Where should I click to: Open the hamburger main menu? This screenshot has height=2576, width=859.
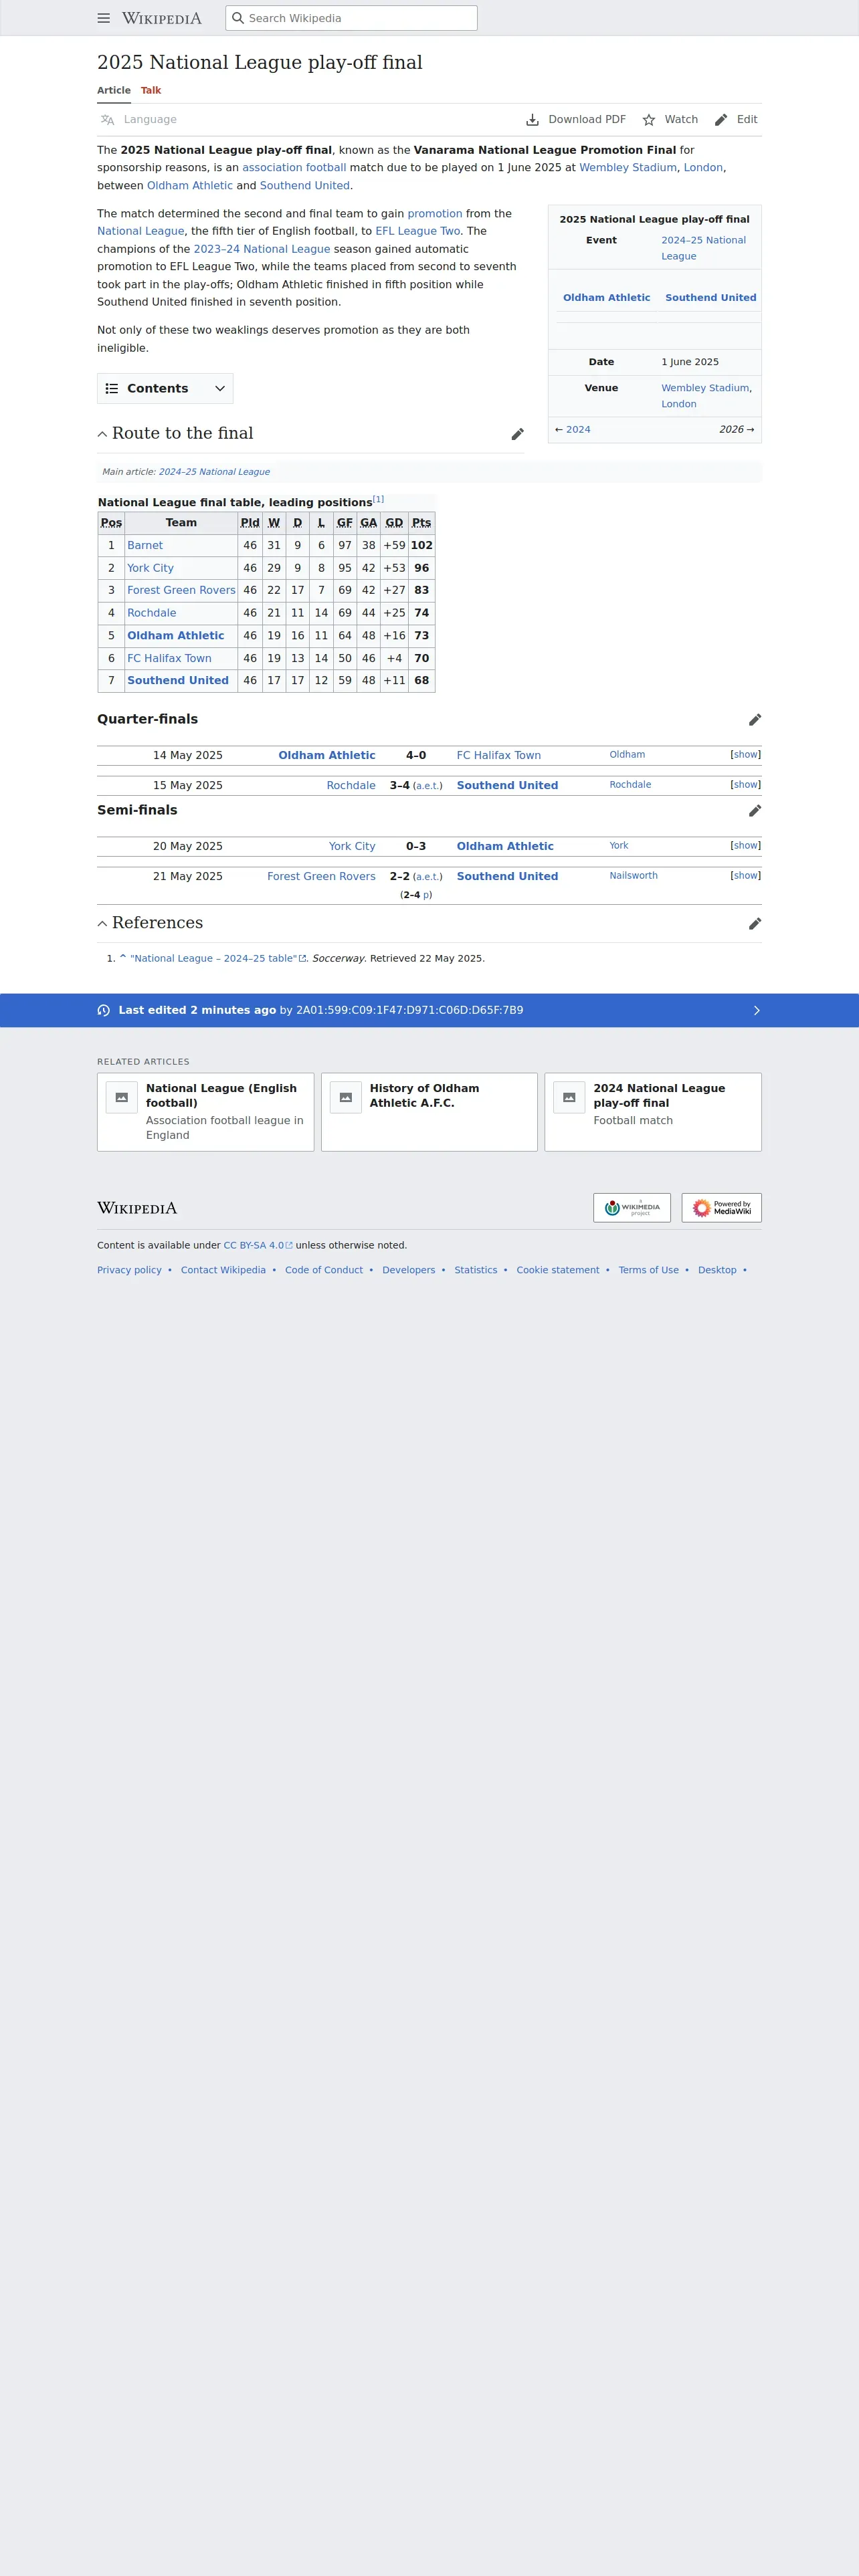103,18
